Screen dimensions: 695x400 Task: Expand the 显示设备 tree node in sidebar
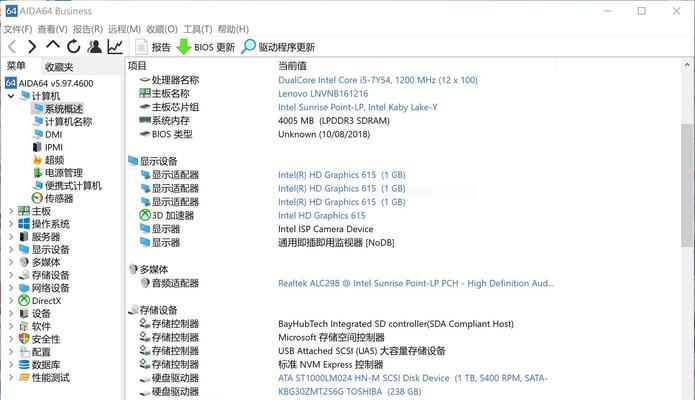pyautogui.click(x=11, y=250)
